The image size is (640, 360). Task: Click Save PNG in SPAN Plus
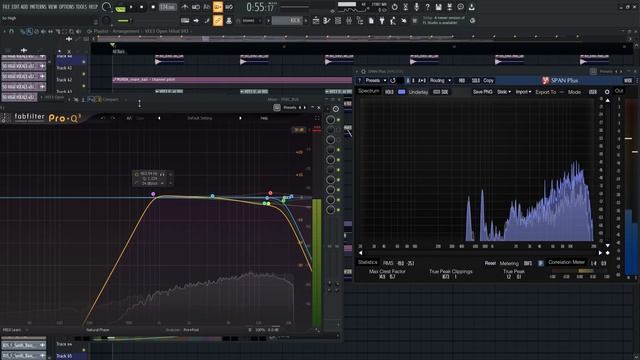482,92
